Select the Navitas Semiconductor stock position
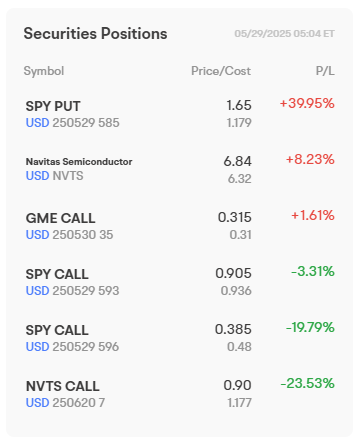The width and height of the screenshot is (361, 440). pos(180,170)
